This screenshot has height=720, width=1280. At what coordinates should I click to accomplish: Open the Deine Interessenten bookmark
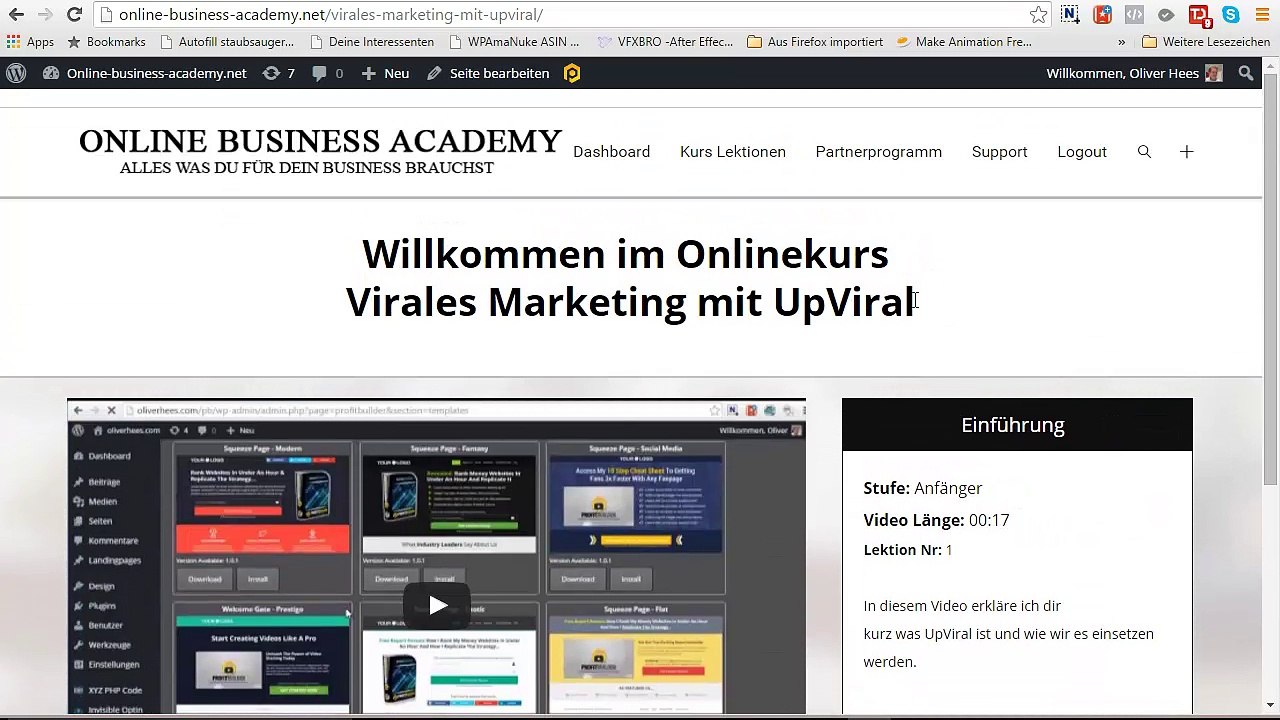click(372, 42)
